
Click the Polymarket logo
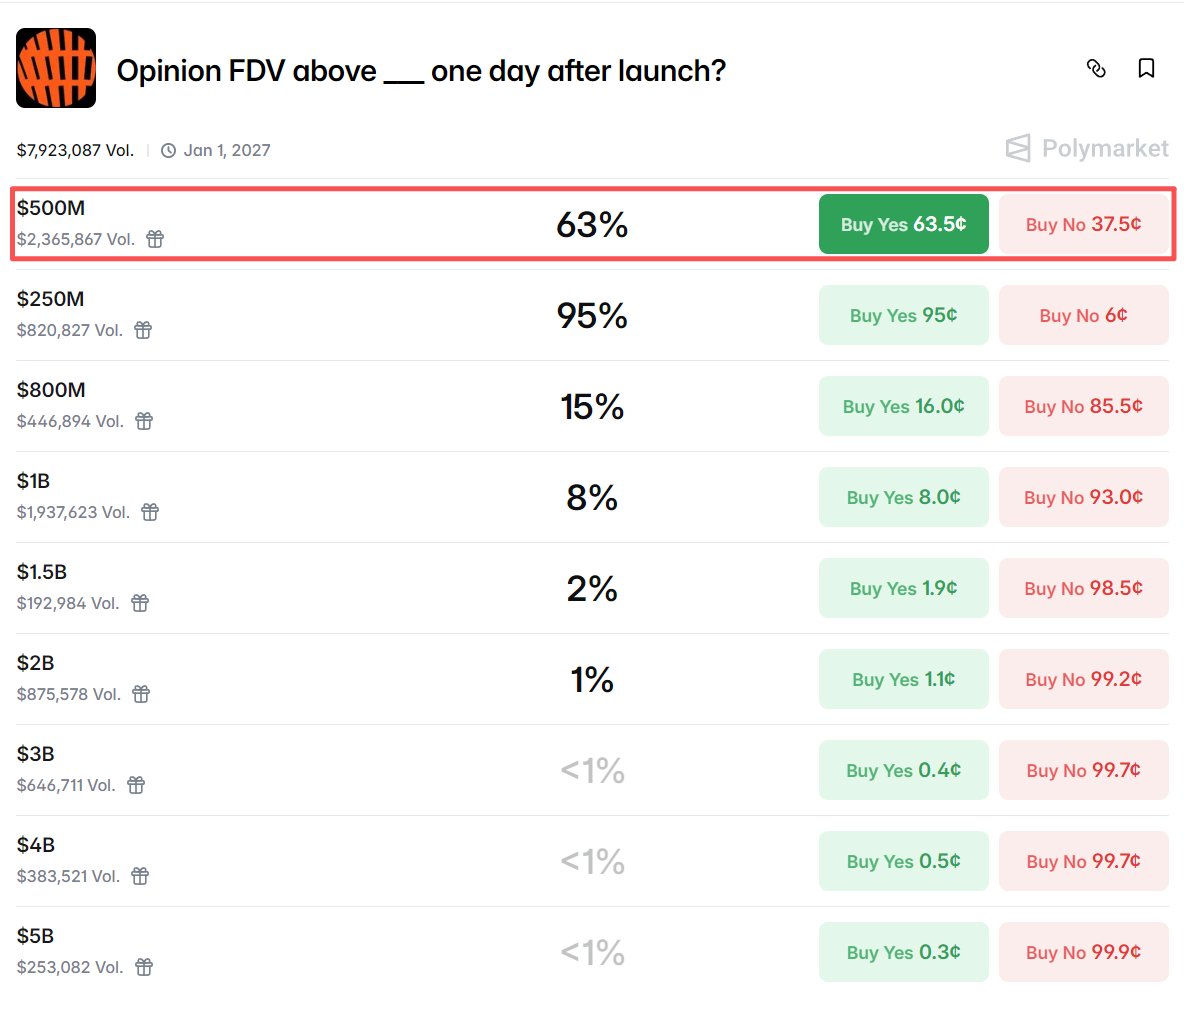[1086, 149]
